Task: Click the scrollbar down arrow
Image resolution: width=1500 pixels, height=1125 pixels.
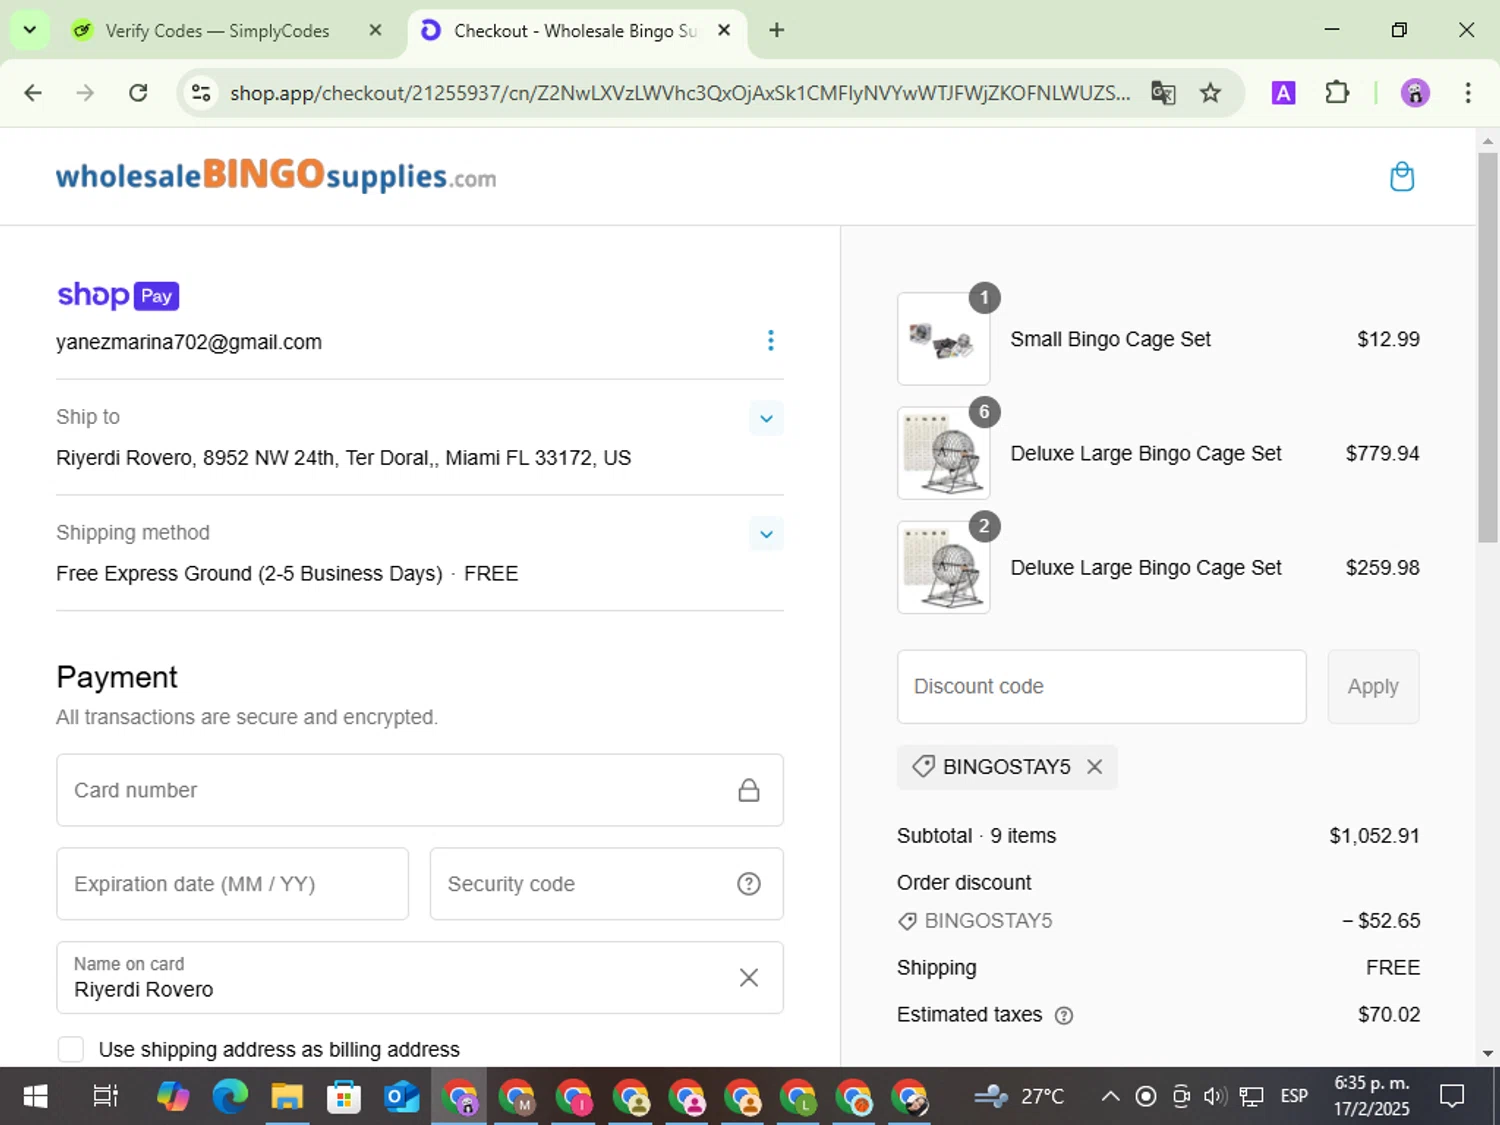Action: coord(1488,1053)
